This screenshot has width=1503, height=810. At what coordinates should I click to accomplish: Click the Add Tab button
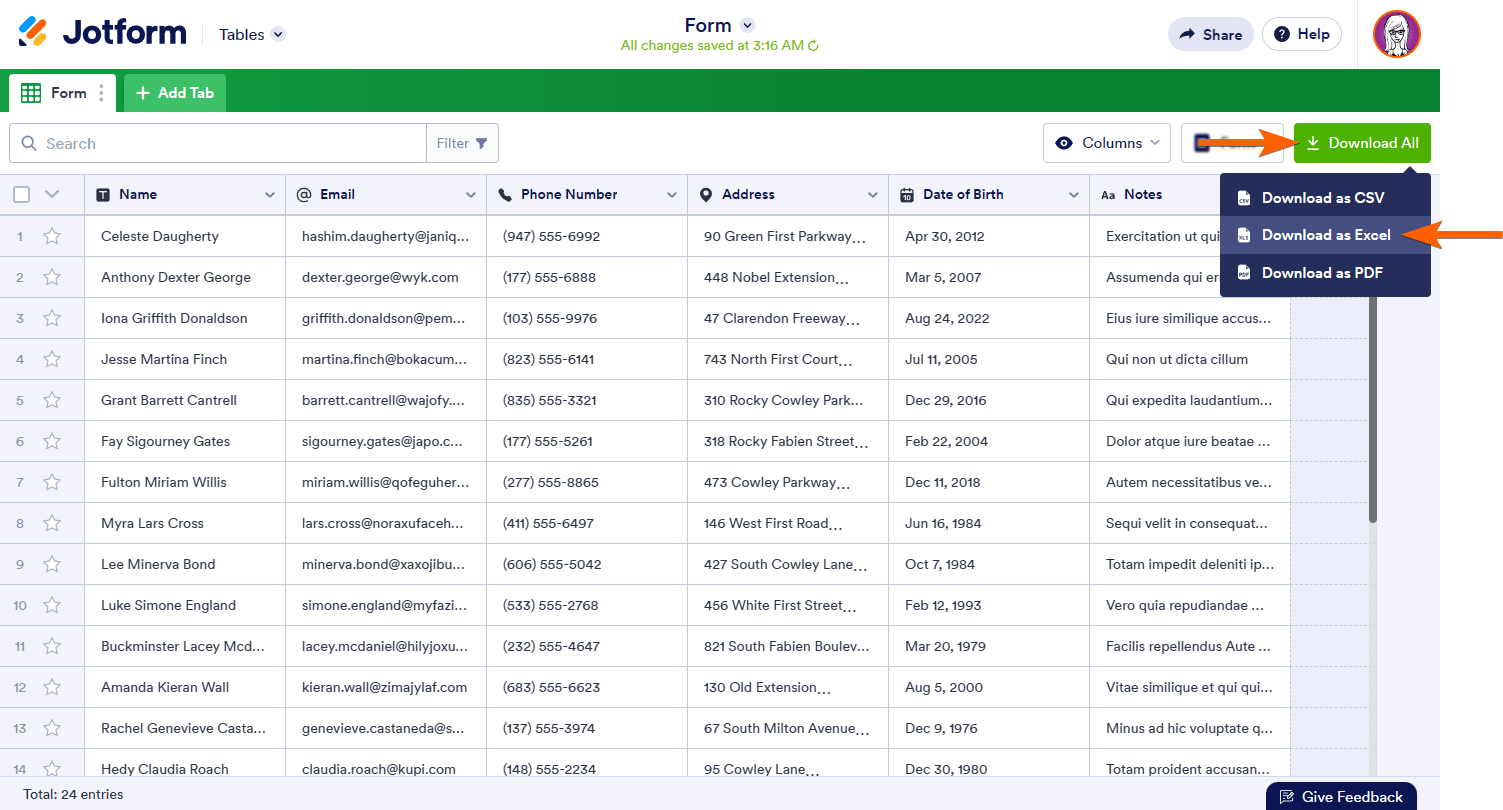coord(174,92)
